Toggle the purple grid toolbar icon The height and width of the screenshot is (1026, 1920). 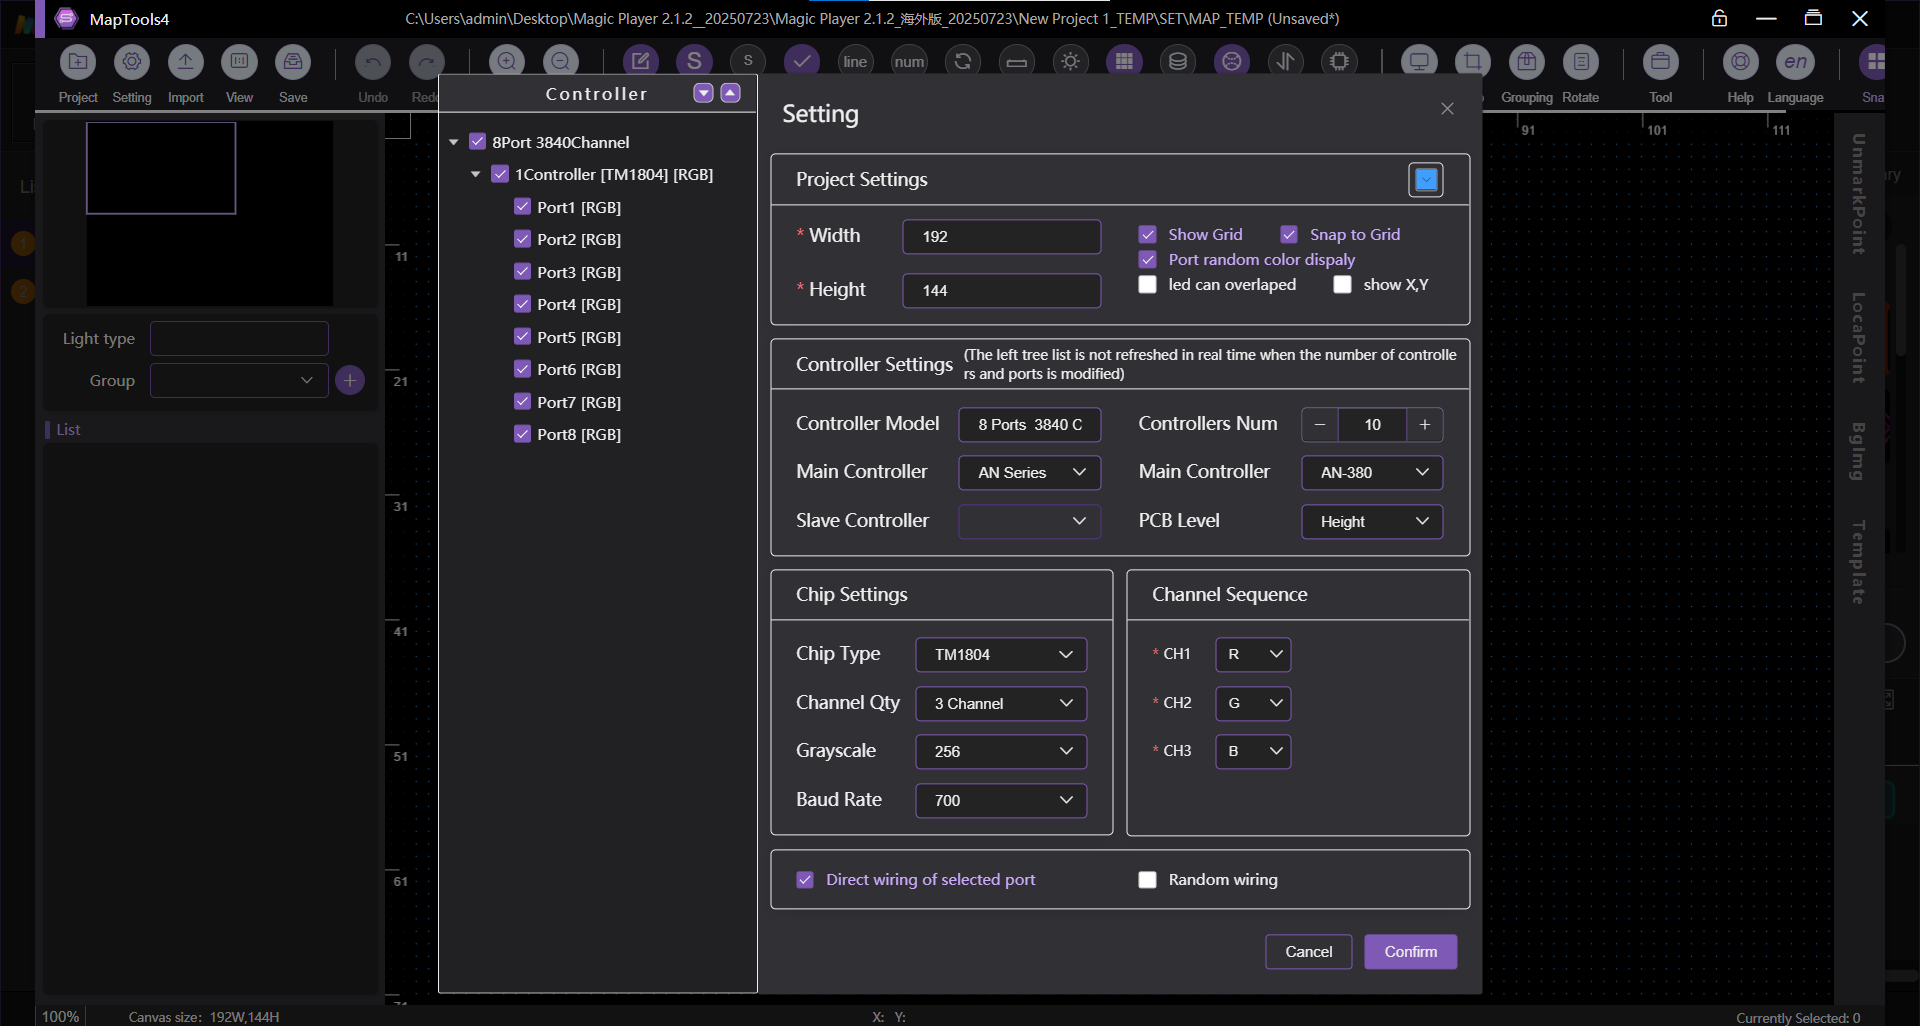[x=1124, y=61]
